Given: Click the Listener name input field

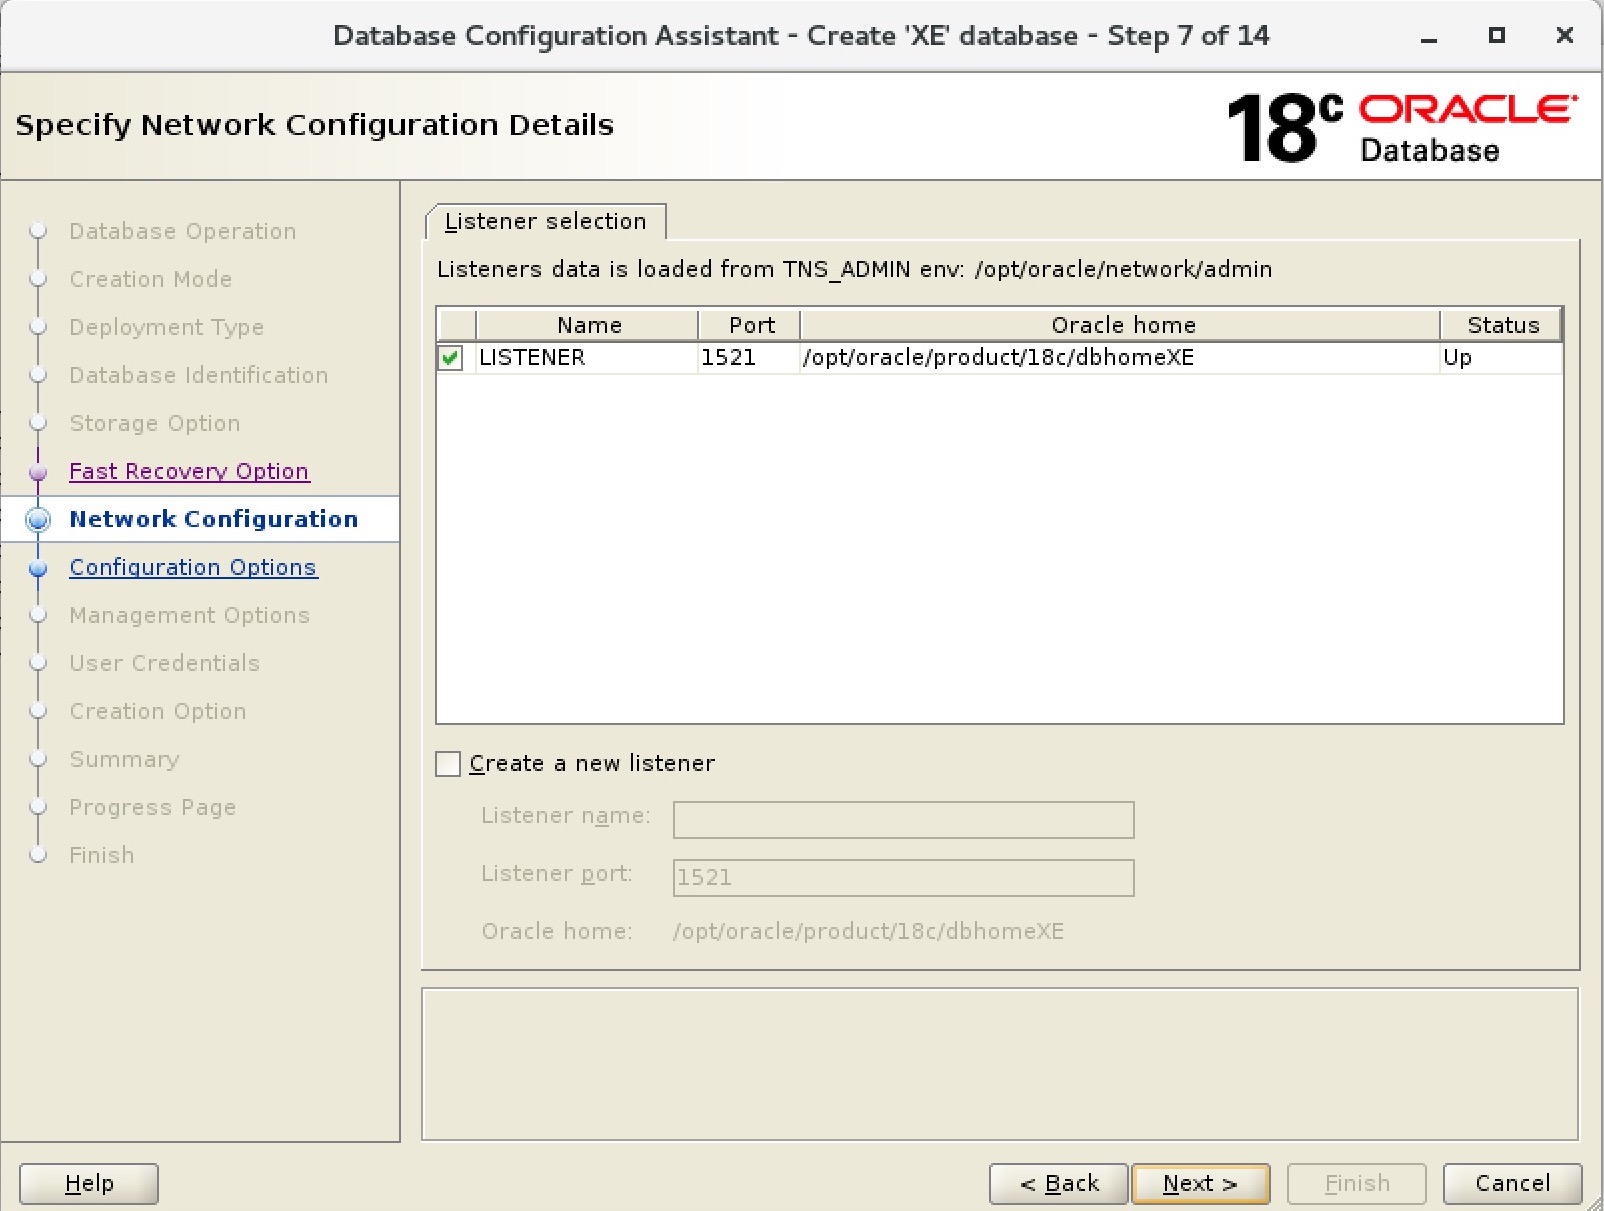Looking at the screenshot, I should [901, 819].
